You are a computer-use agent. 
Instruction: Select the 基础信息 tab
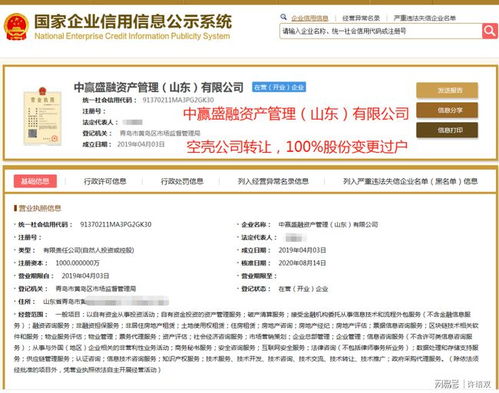point(35,181)
